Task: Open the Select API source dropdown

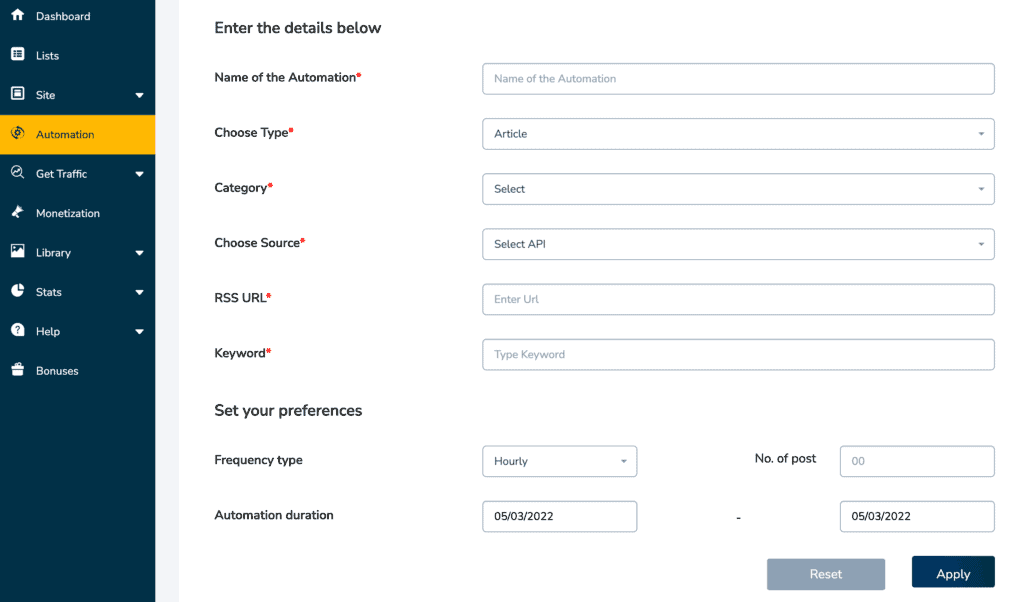Action: coord(738,244)
